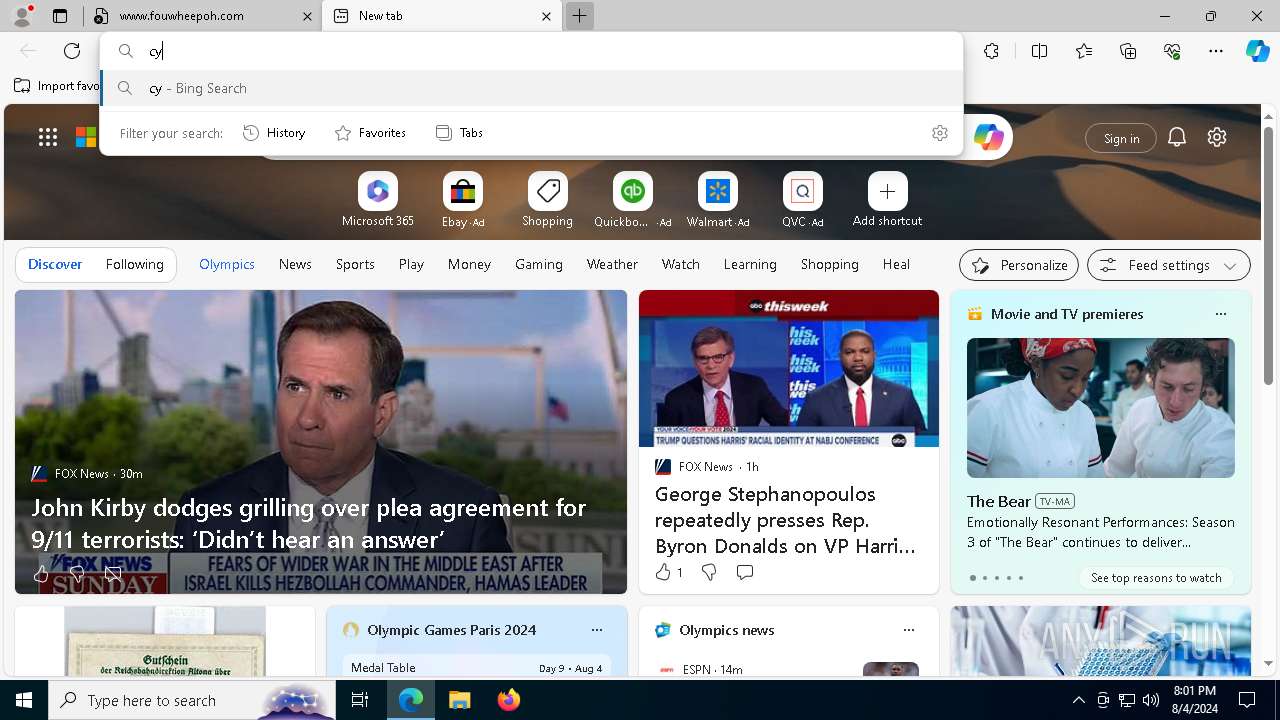Select the Gaming feed category
Viewport: 1280px width, 720px height.
pos(539,264)
